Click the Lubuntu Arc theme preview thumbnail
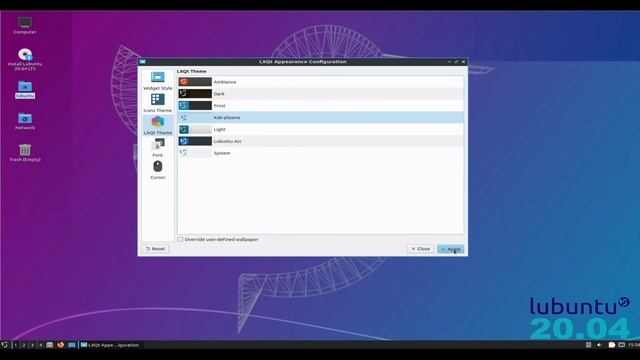 pyautogui.click(x=195, y=141)
